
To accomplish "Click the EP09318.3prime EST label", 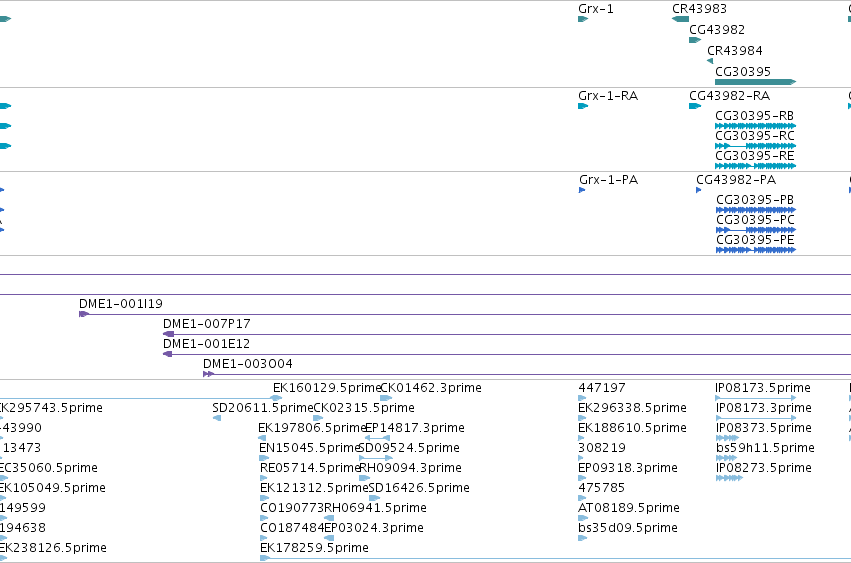I will coord(628,468).
